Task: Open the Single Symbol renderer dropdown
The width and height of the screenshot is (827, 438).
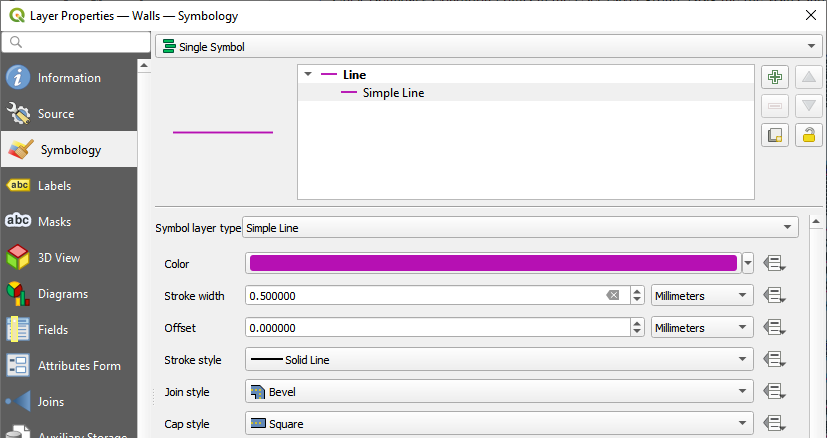Action: click(488, 47)
